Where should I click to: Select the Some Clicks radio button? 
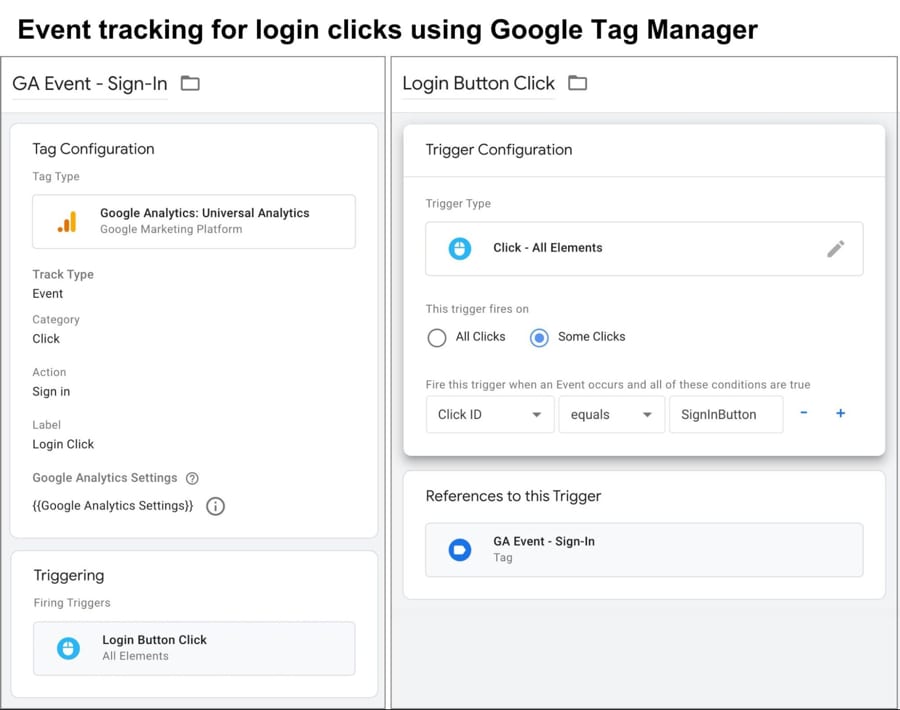[x=539, y=337]
